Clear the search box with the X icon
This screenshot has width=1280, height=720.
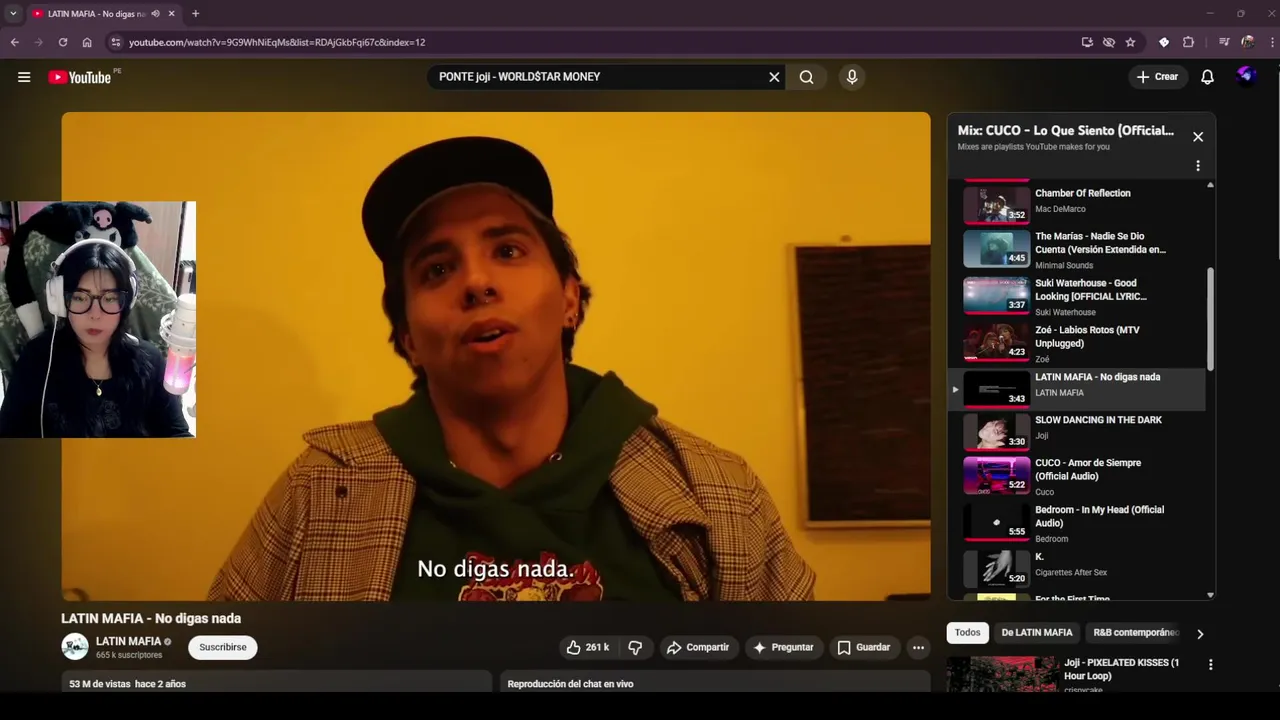774,77
